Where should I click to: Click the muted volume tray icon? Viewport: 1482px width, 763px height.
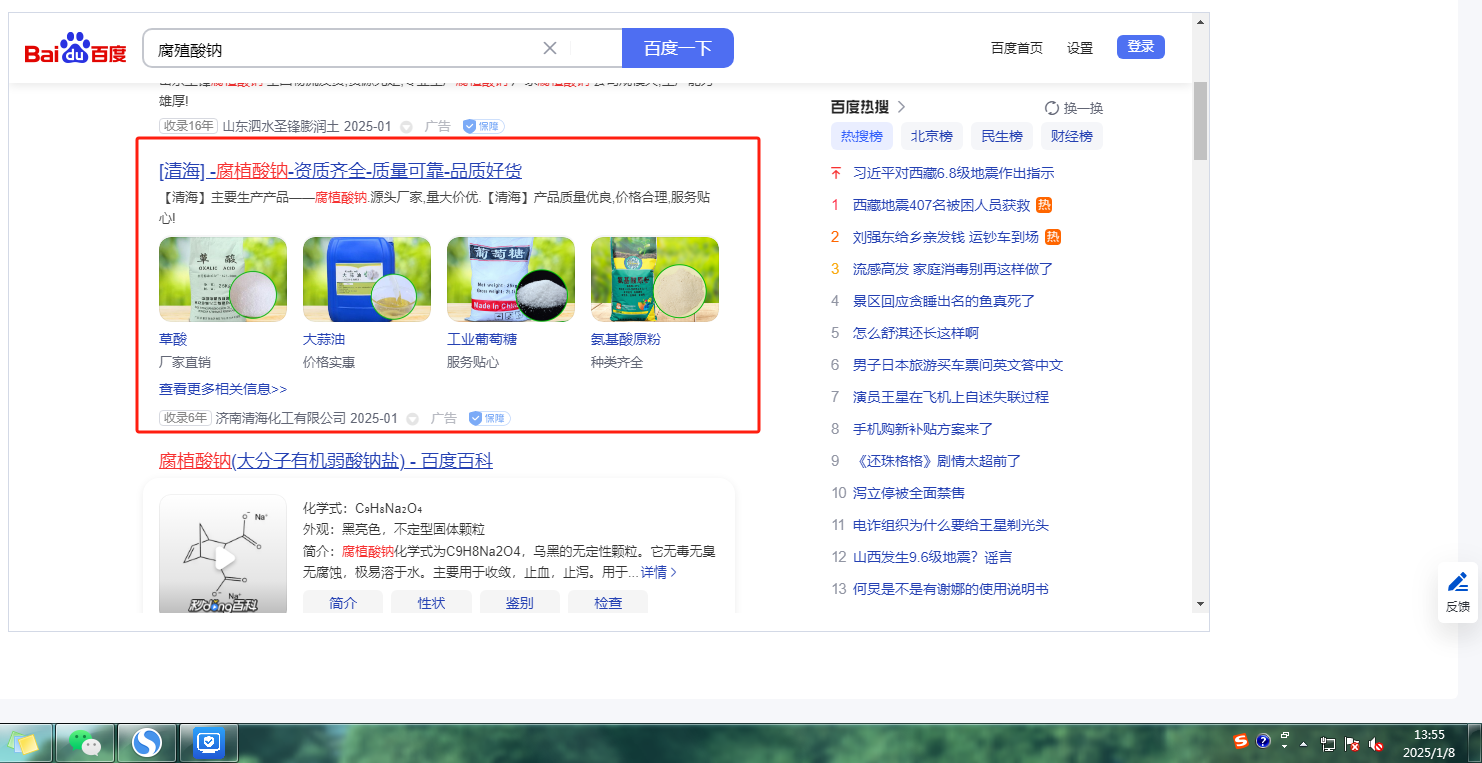coord(1376,744)
